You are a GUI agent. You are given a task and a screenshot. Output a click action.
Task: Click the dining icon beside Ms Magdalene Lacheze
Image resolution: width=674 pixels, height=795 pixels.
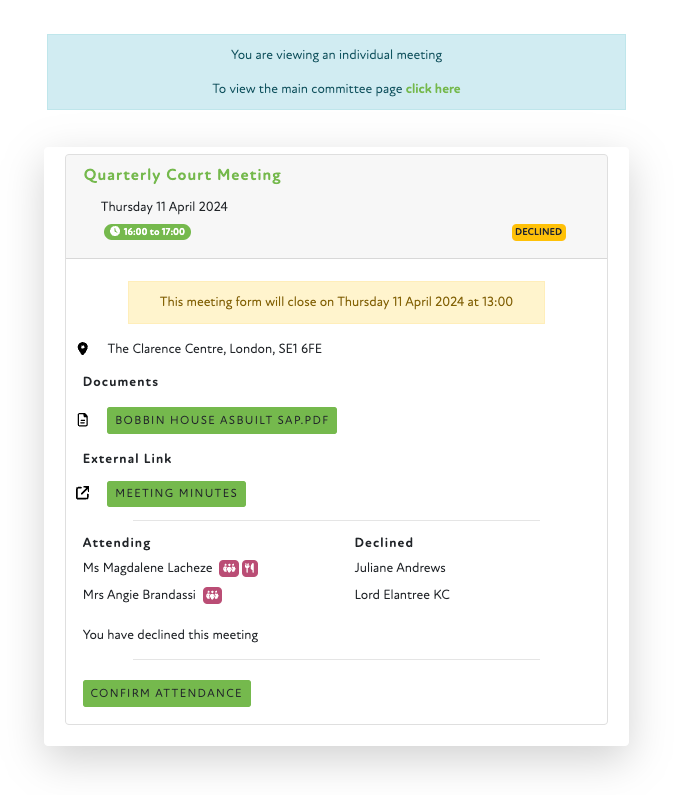click(x=250, y=568)
